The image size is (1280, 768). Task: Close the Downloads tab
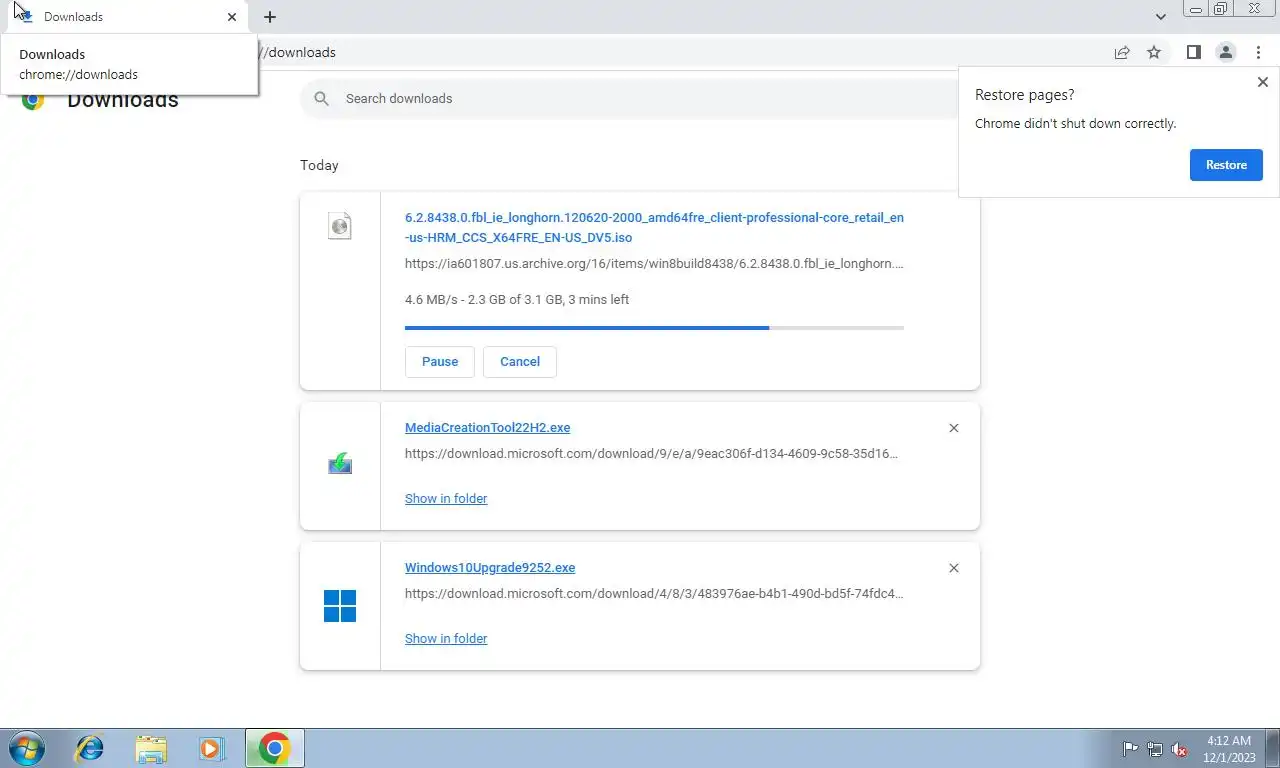click(232, 17)
